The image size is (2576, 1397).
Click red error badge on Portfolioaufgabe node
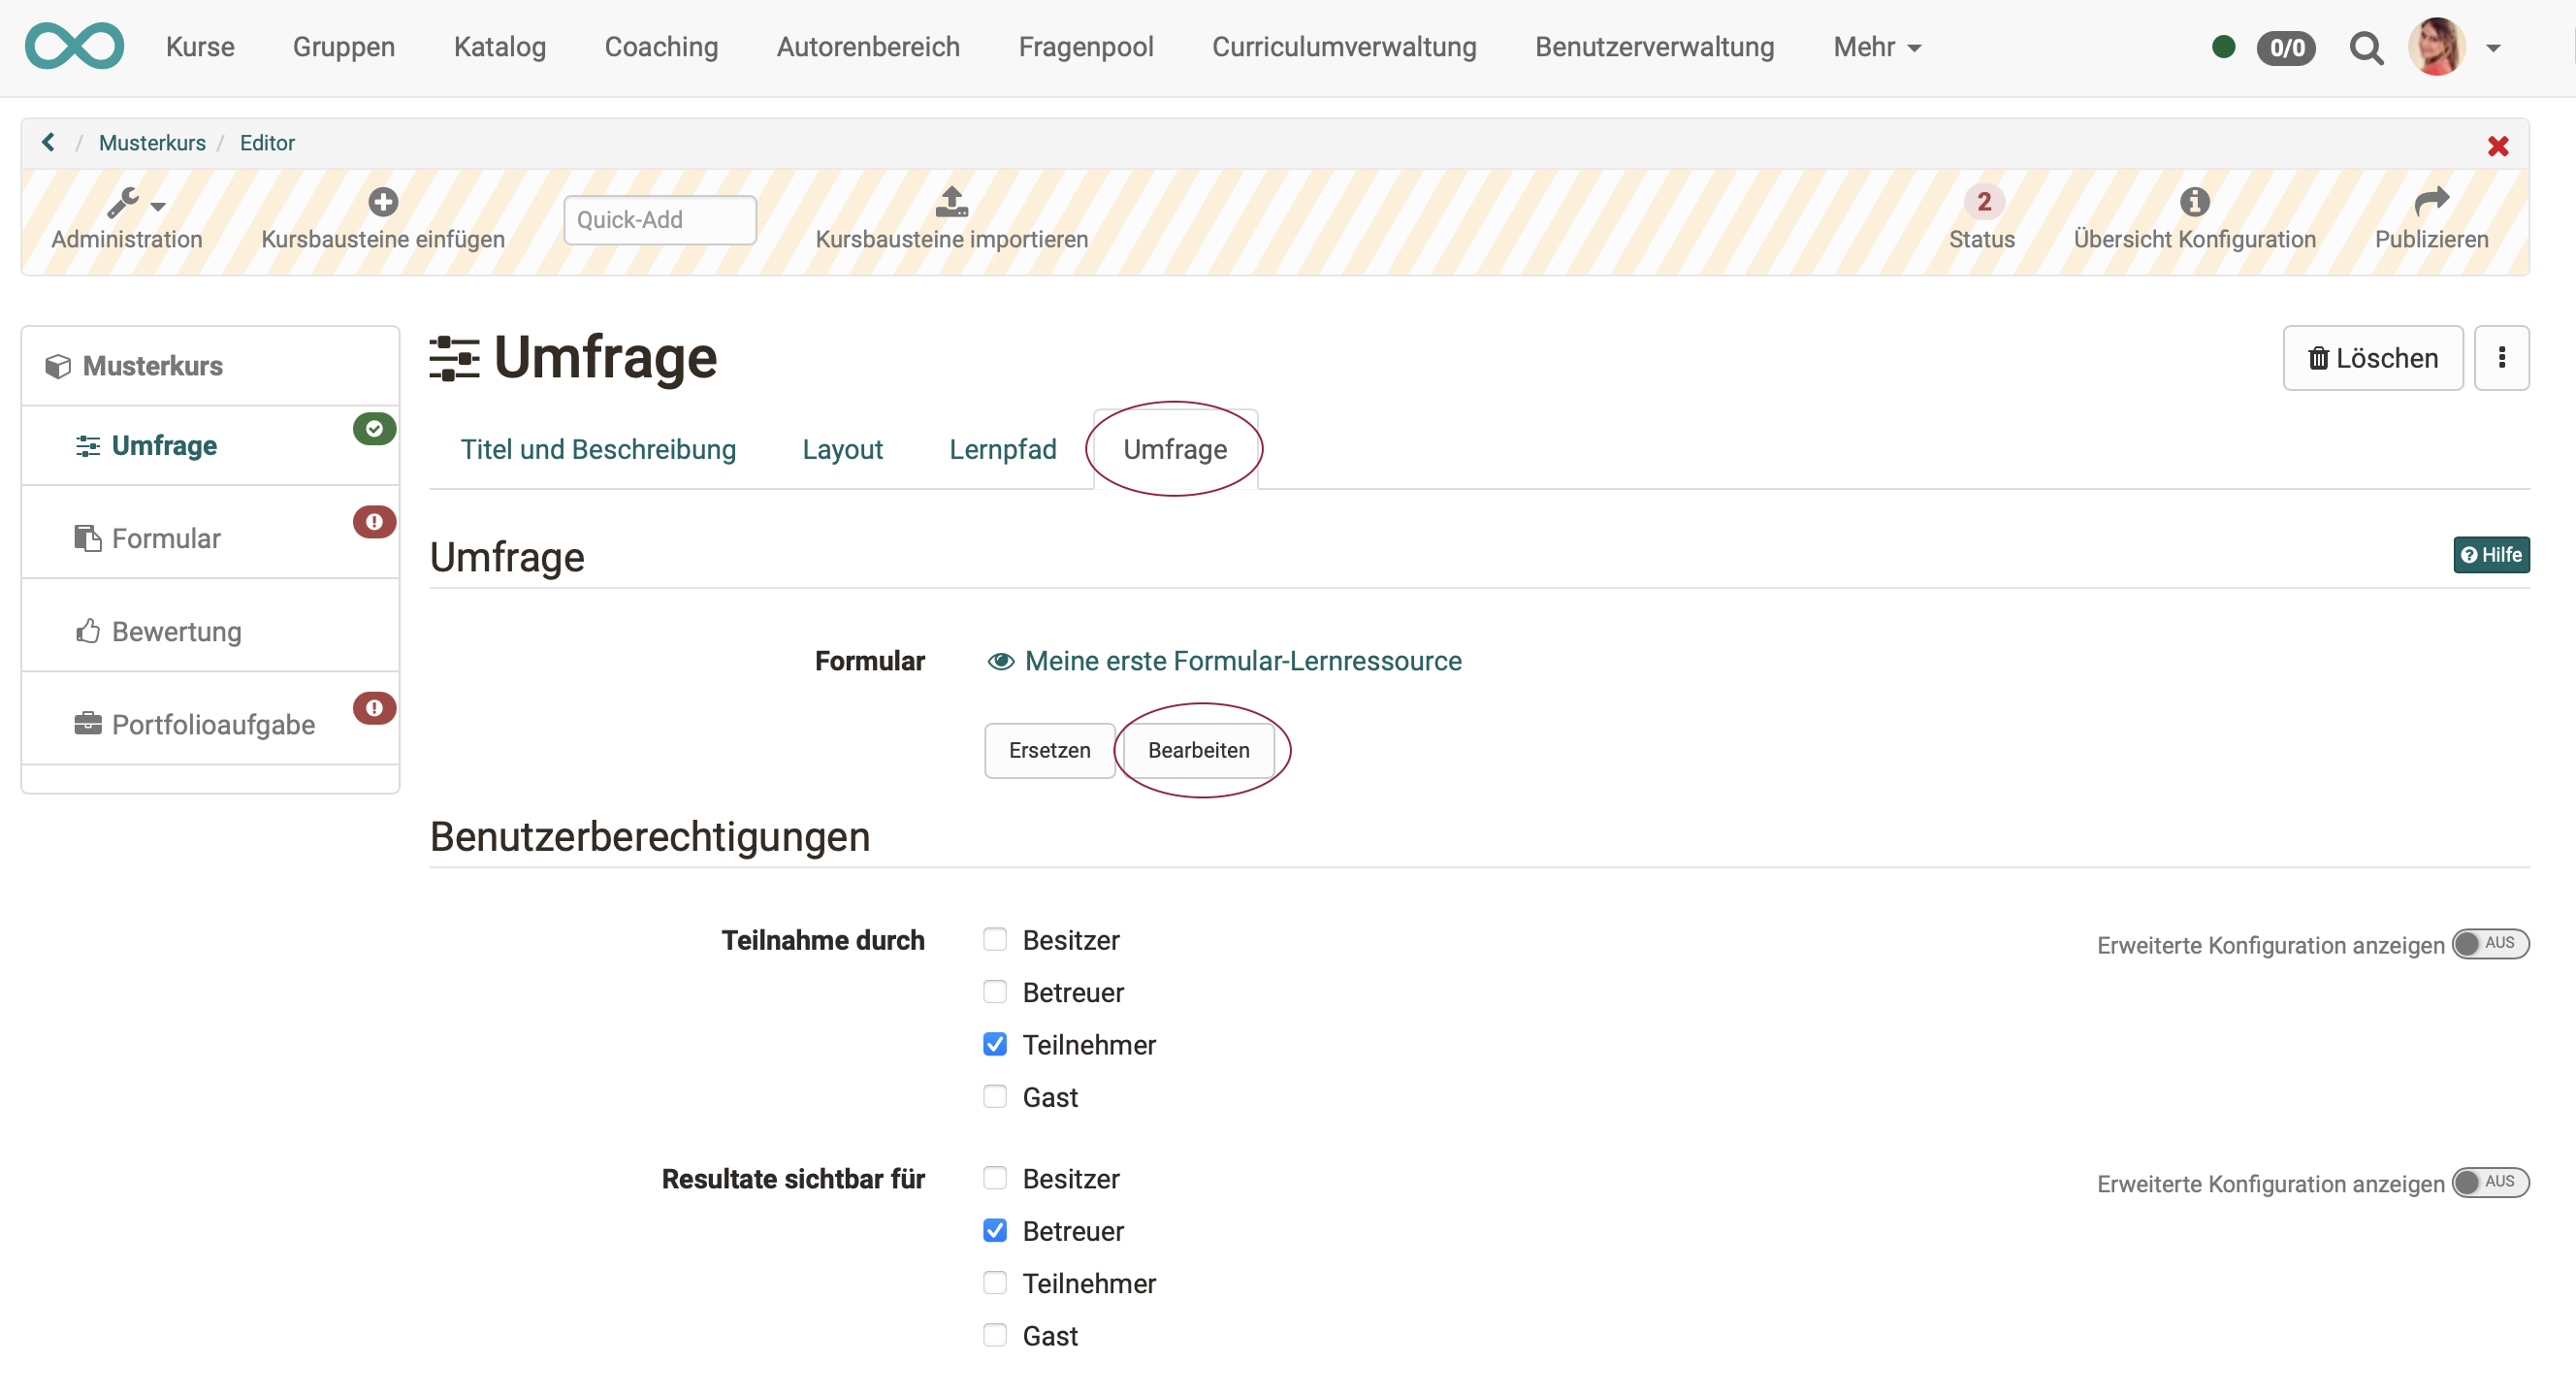pyautogui.click(x=375, y=708)
